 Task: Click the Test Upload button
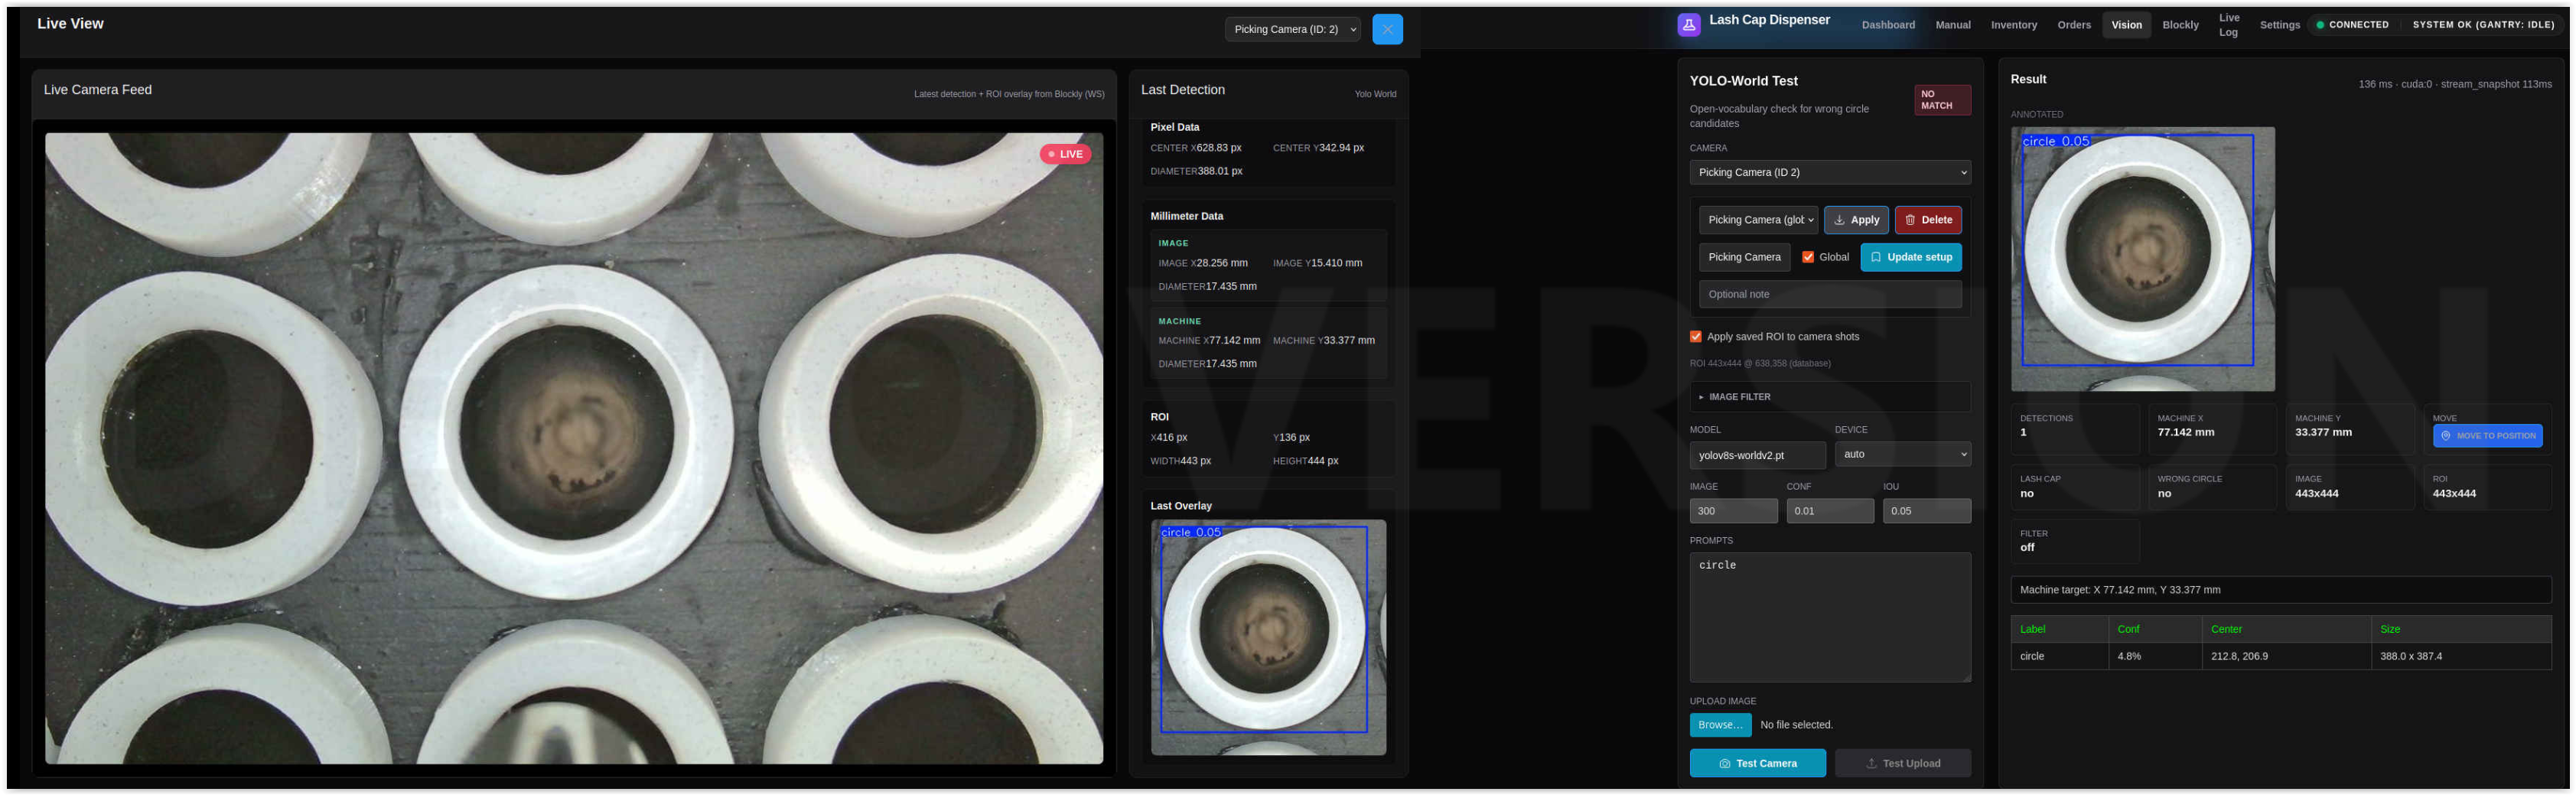[1902, 764]
